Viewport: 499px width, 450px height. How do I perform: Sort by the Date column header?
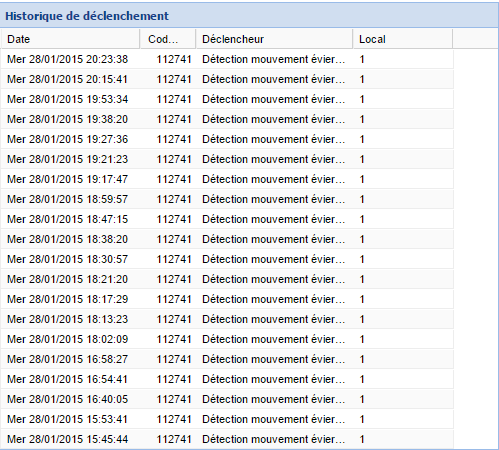click(70, 39)
